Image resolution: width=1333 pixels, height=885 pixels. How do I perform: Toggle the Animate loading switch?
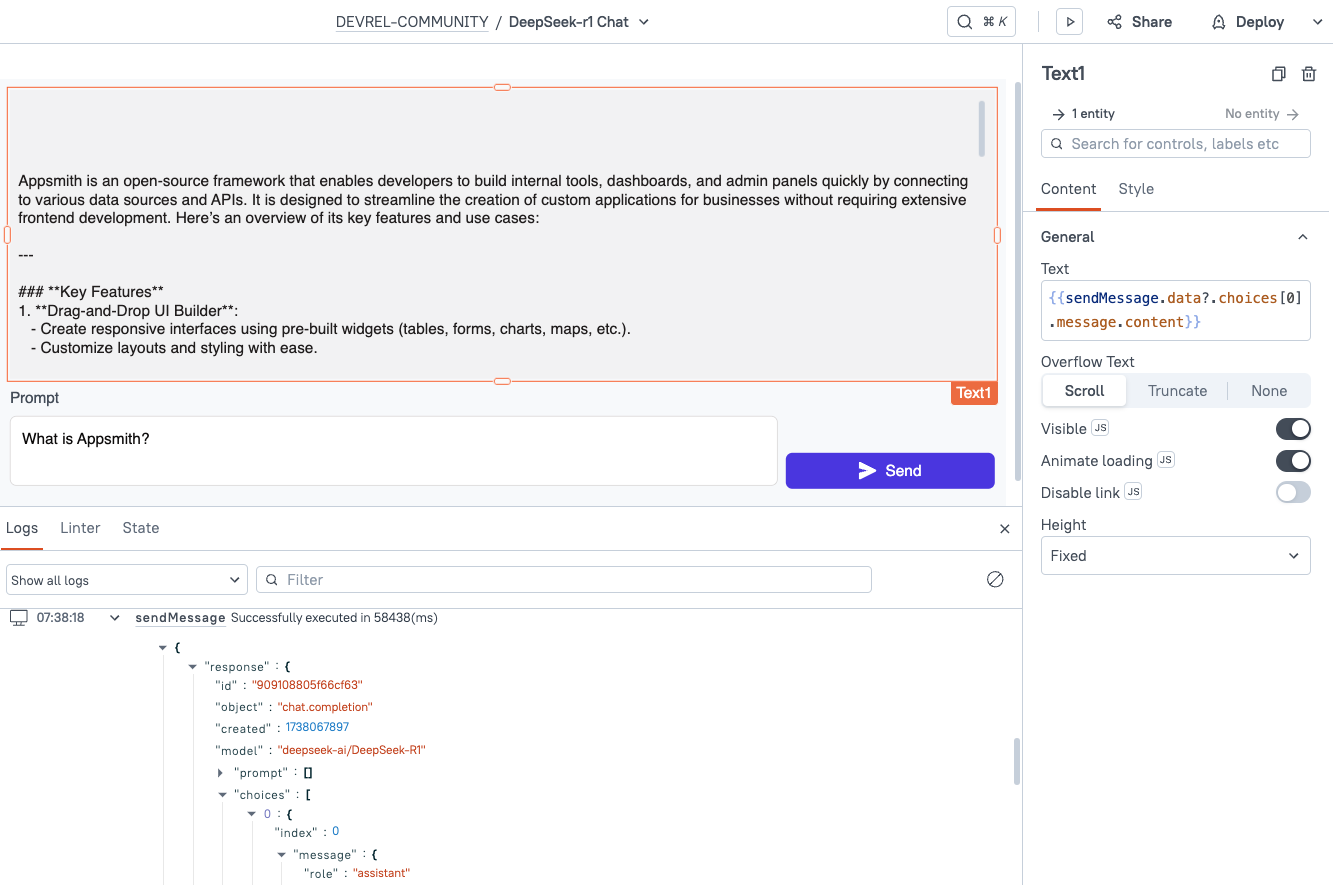coord(1293,461)
